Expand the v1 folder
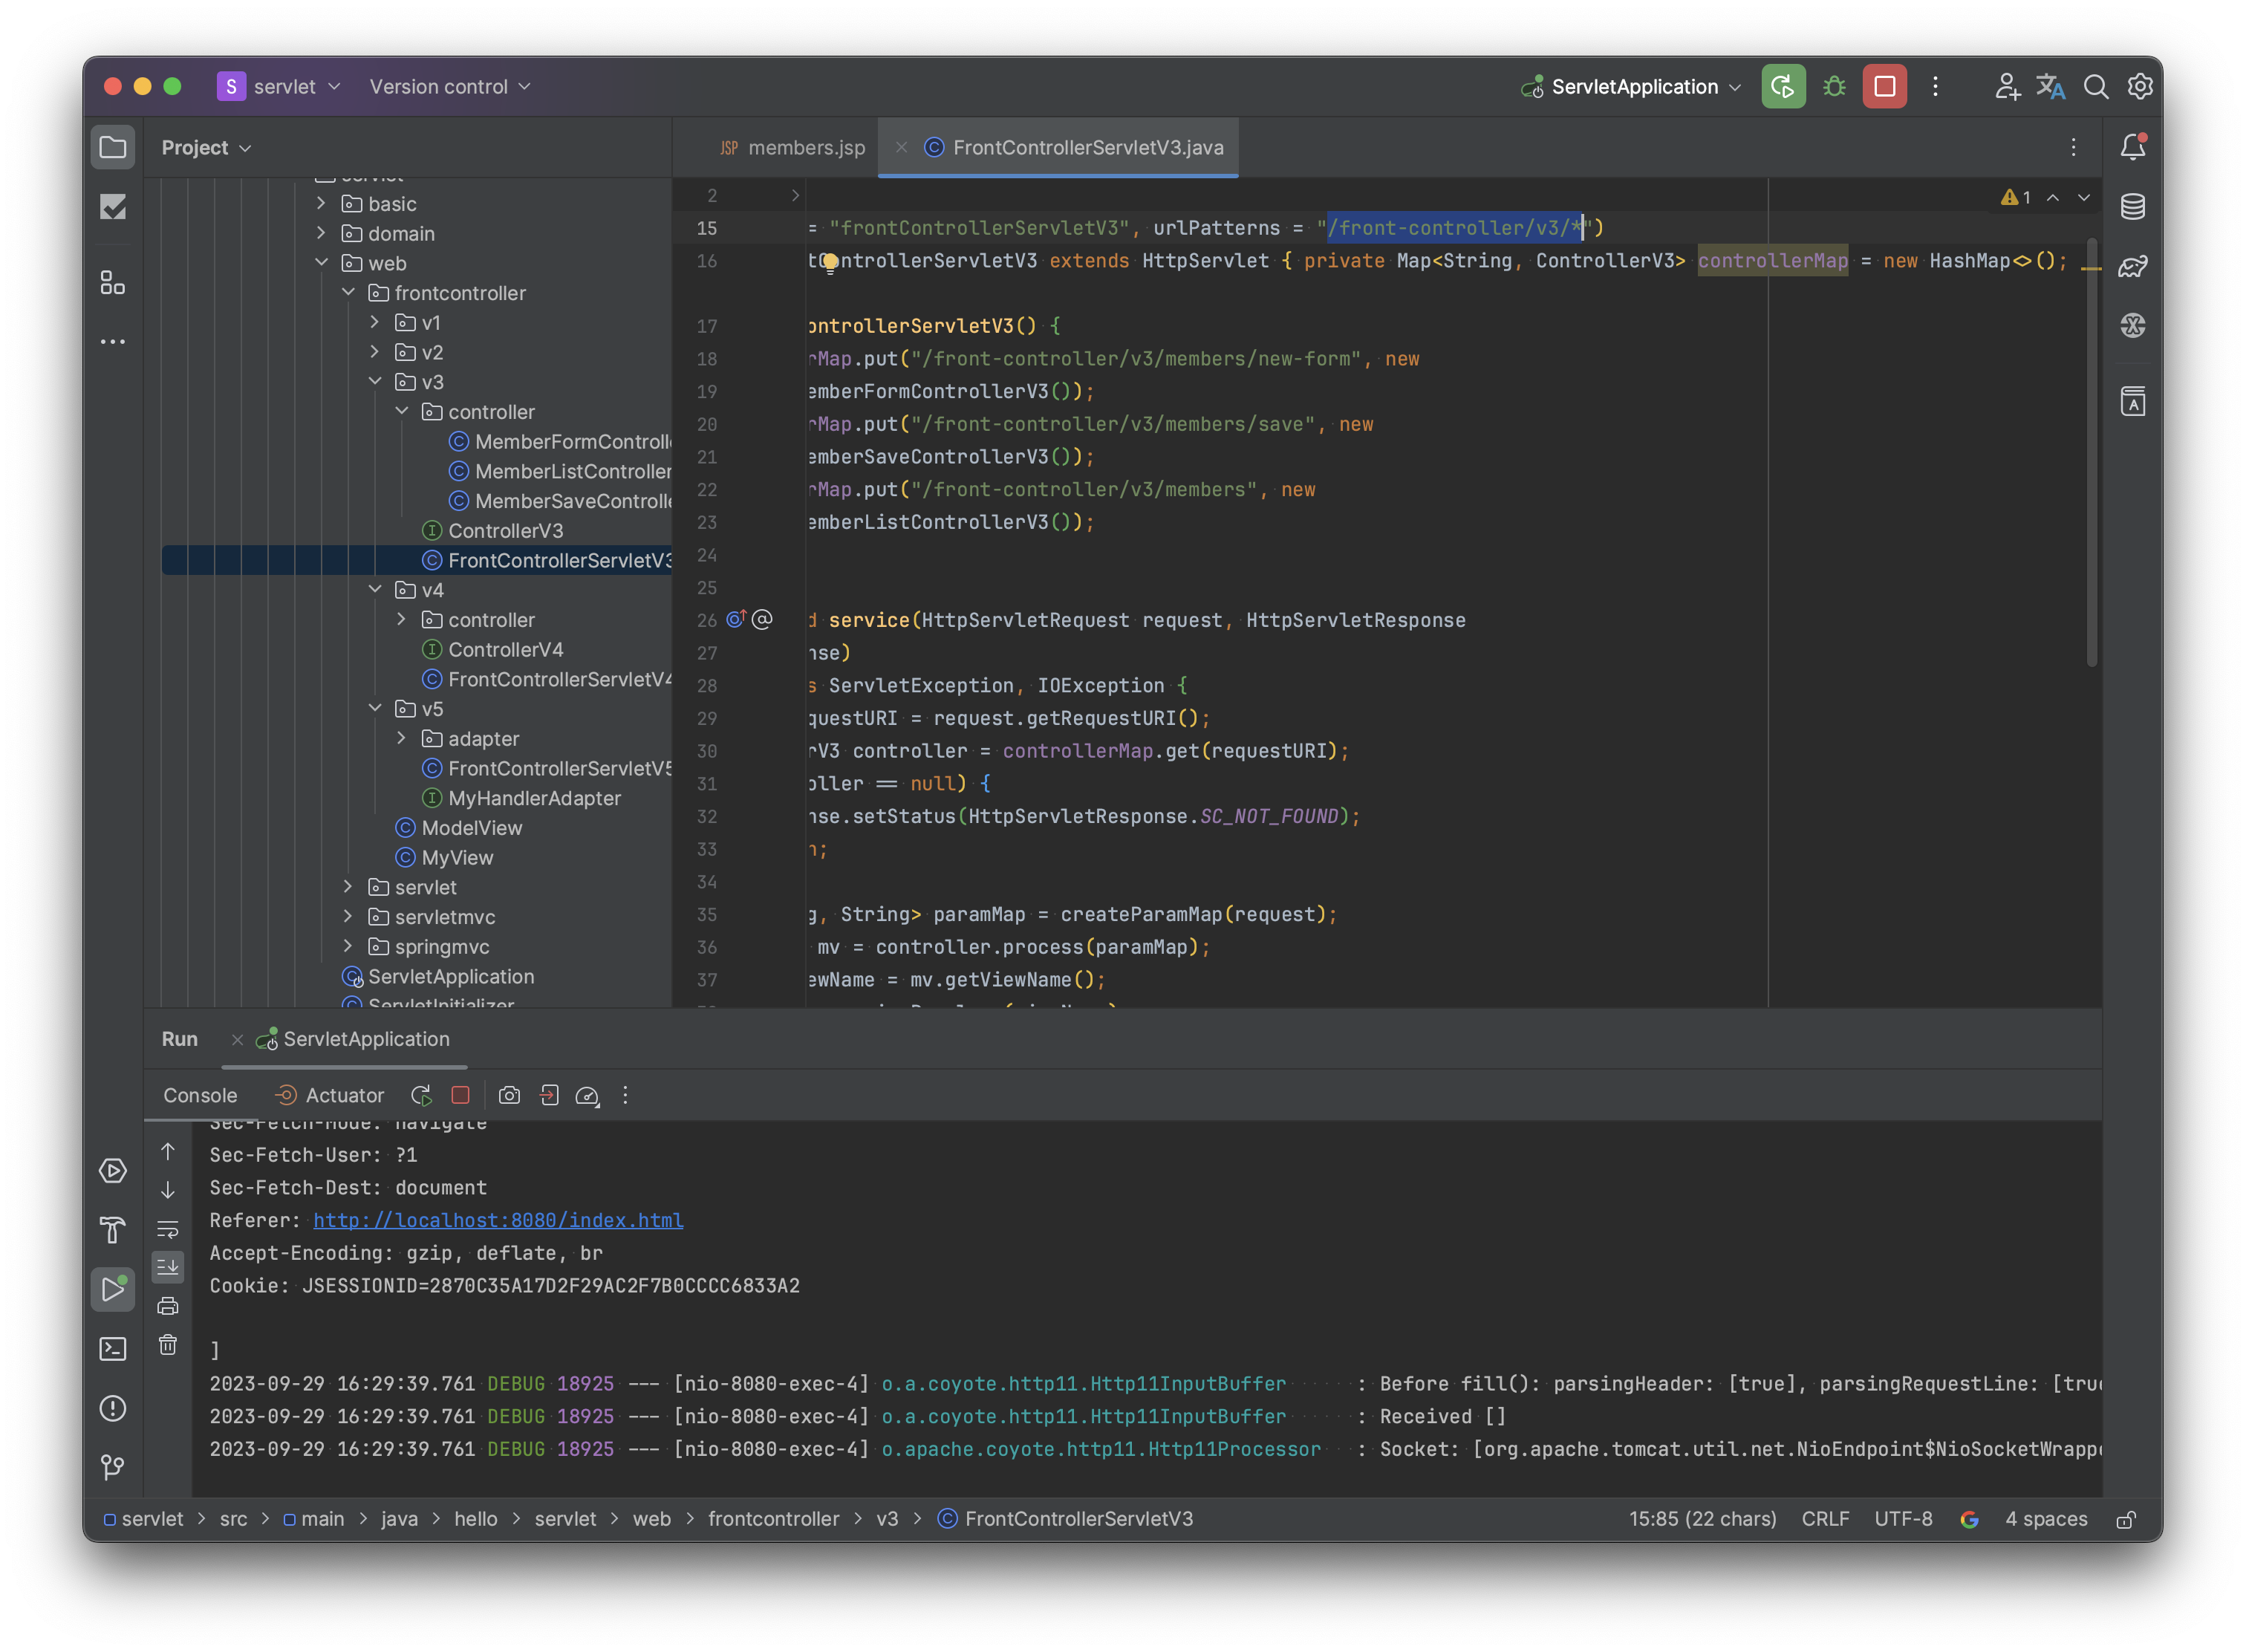Image resolution: width=2246 pixels, height=1652 pixels. (375, 322)
